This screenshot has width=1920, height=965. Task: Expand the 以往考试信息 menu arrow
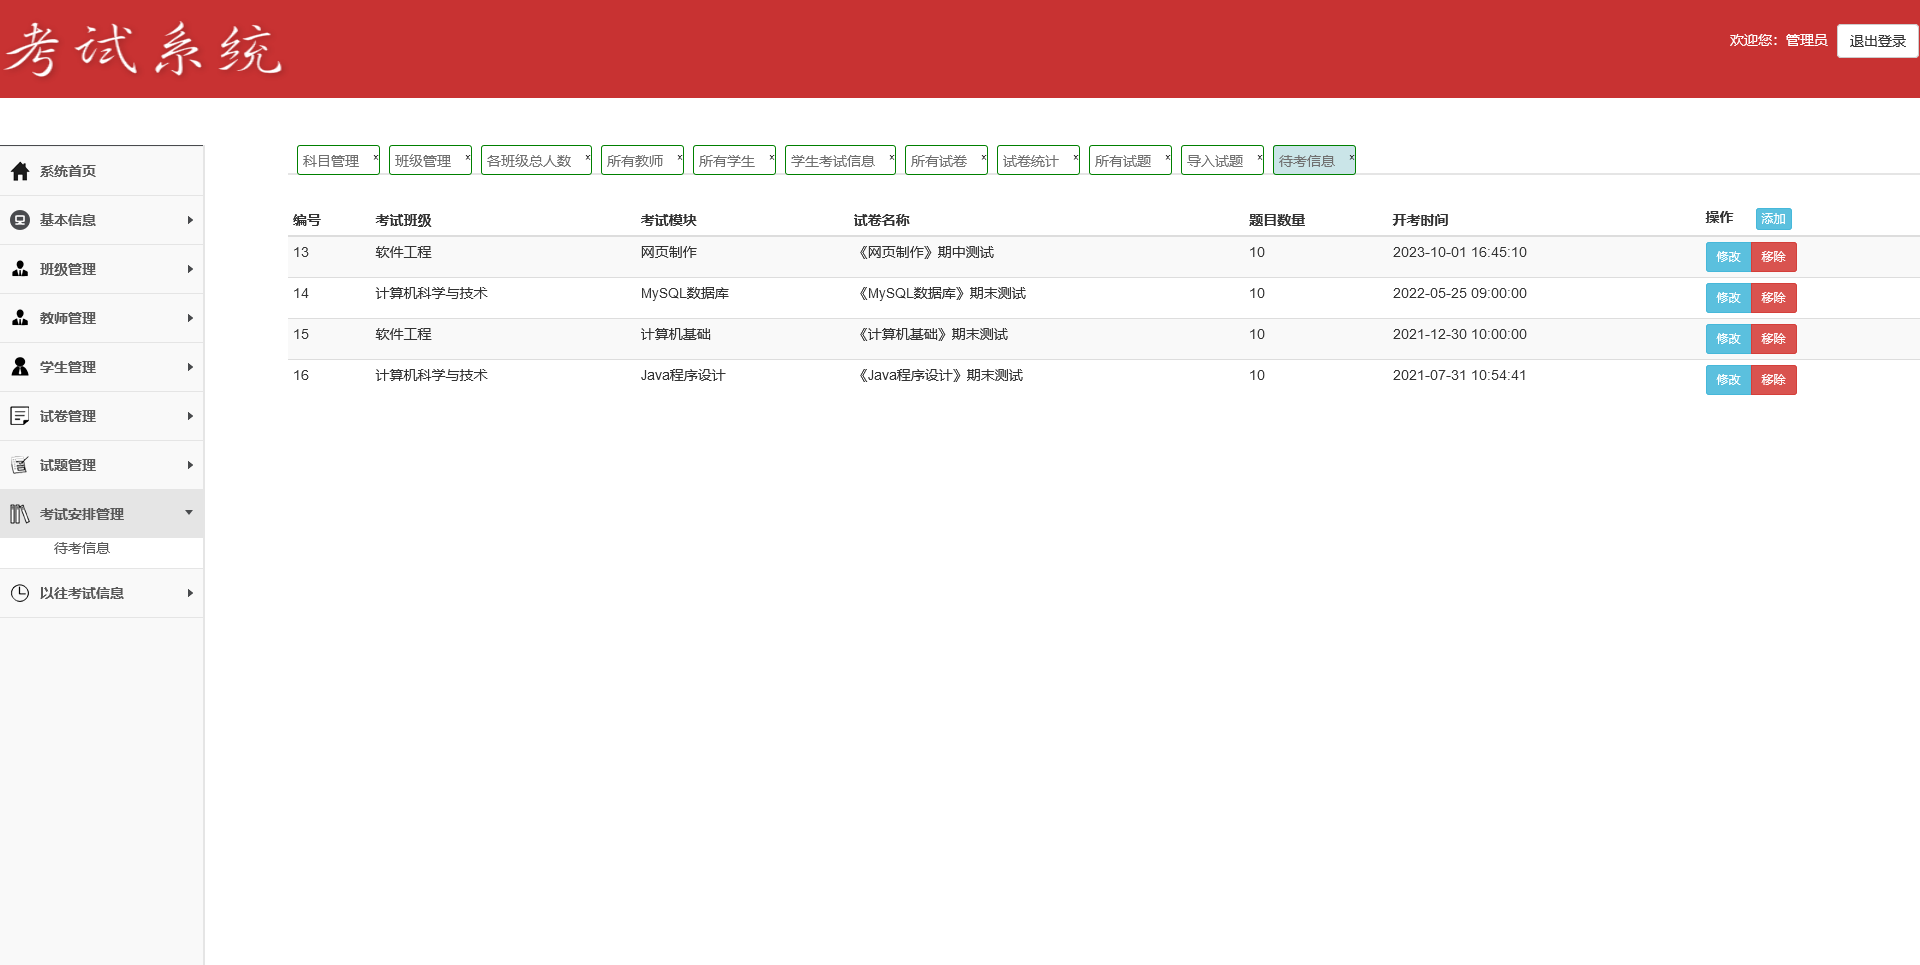coord(190,593)
